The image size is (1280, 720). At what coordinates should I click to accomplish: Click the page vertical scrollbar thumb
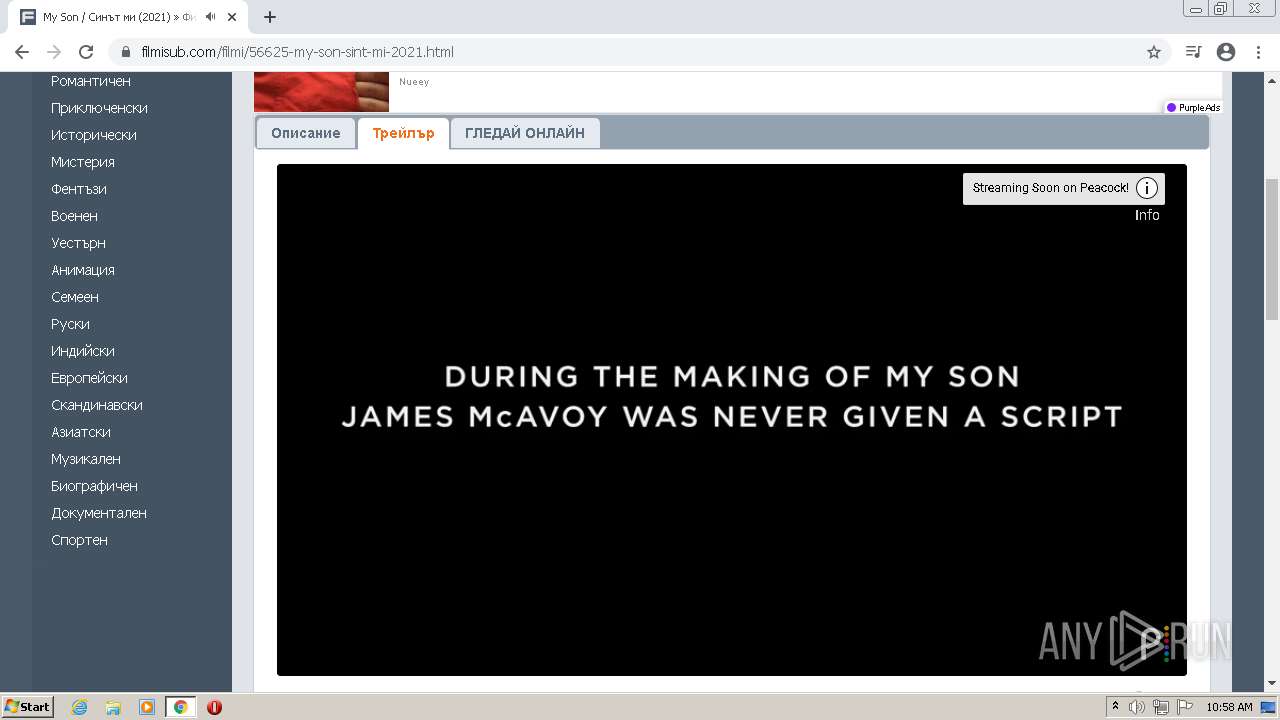pos(1272,250)
